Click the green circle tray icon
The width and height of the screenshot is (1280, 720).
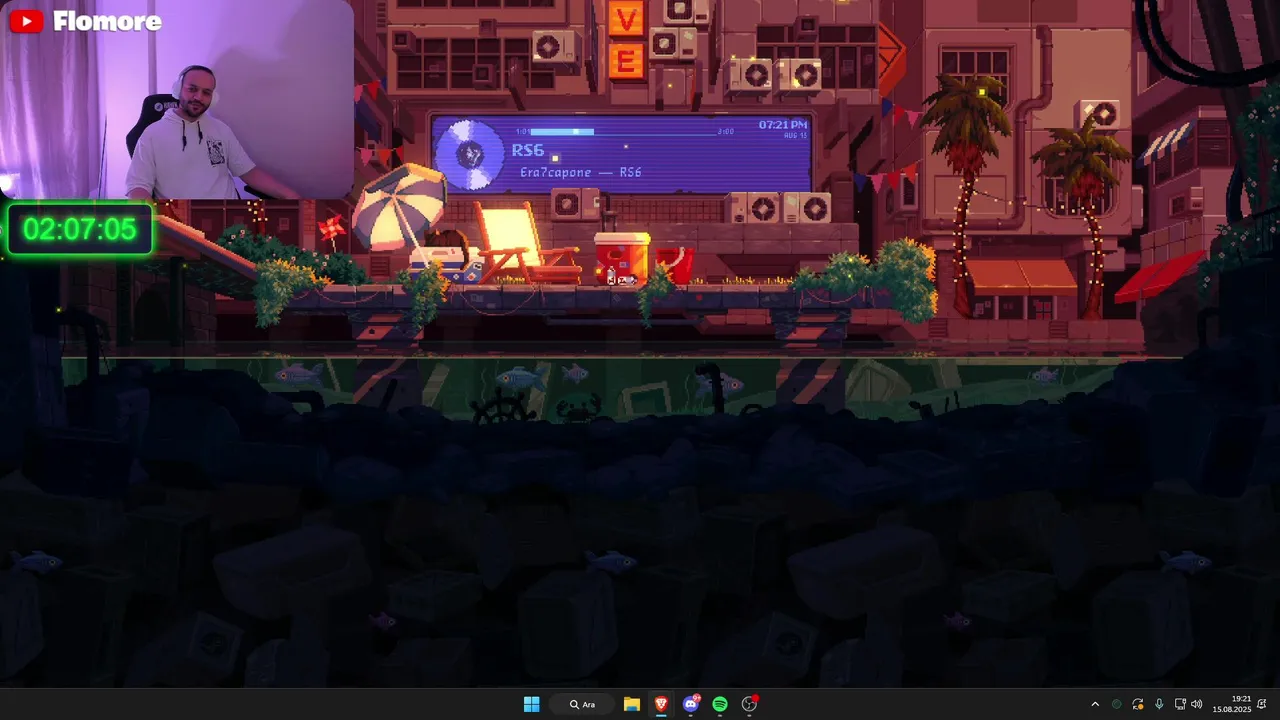tap(1117, 704)
